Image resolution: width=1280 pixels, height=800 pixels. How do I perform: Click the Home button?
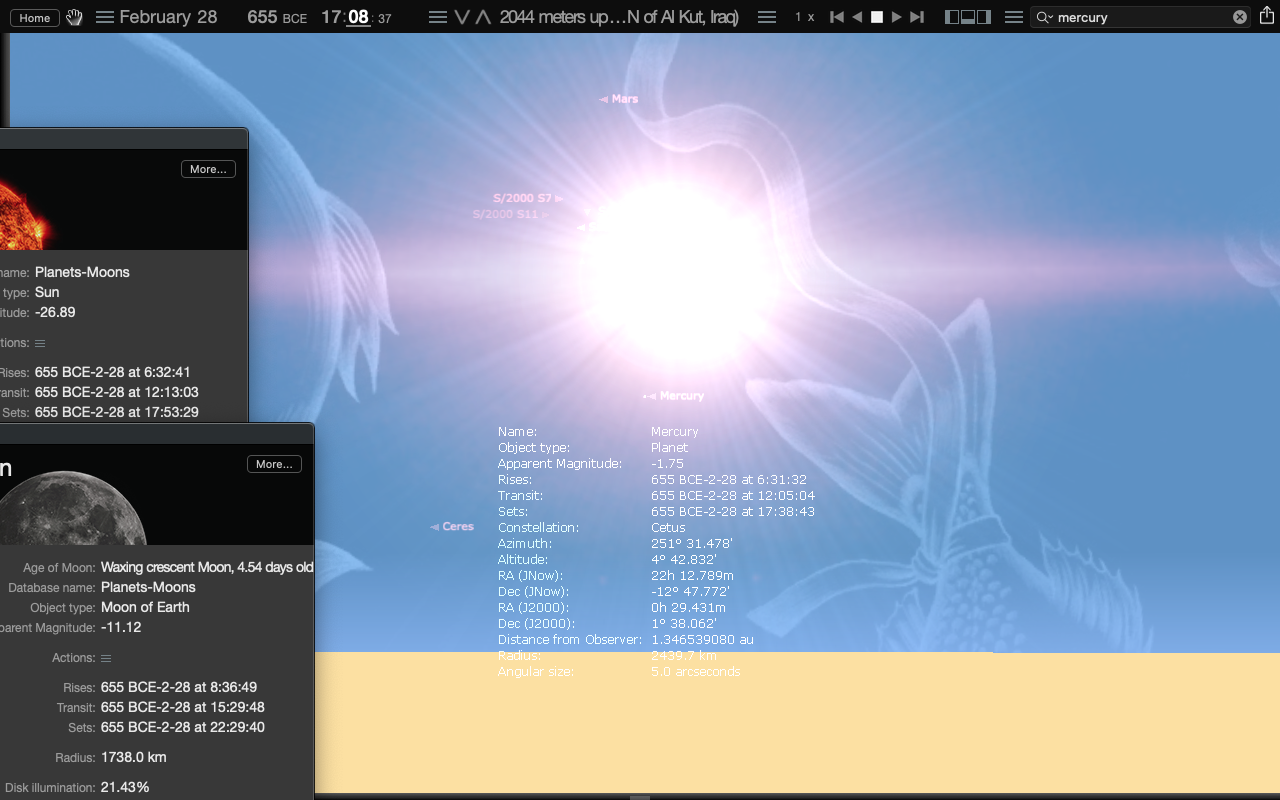pos(35,18)
